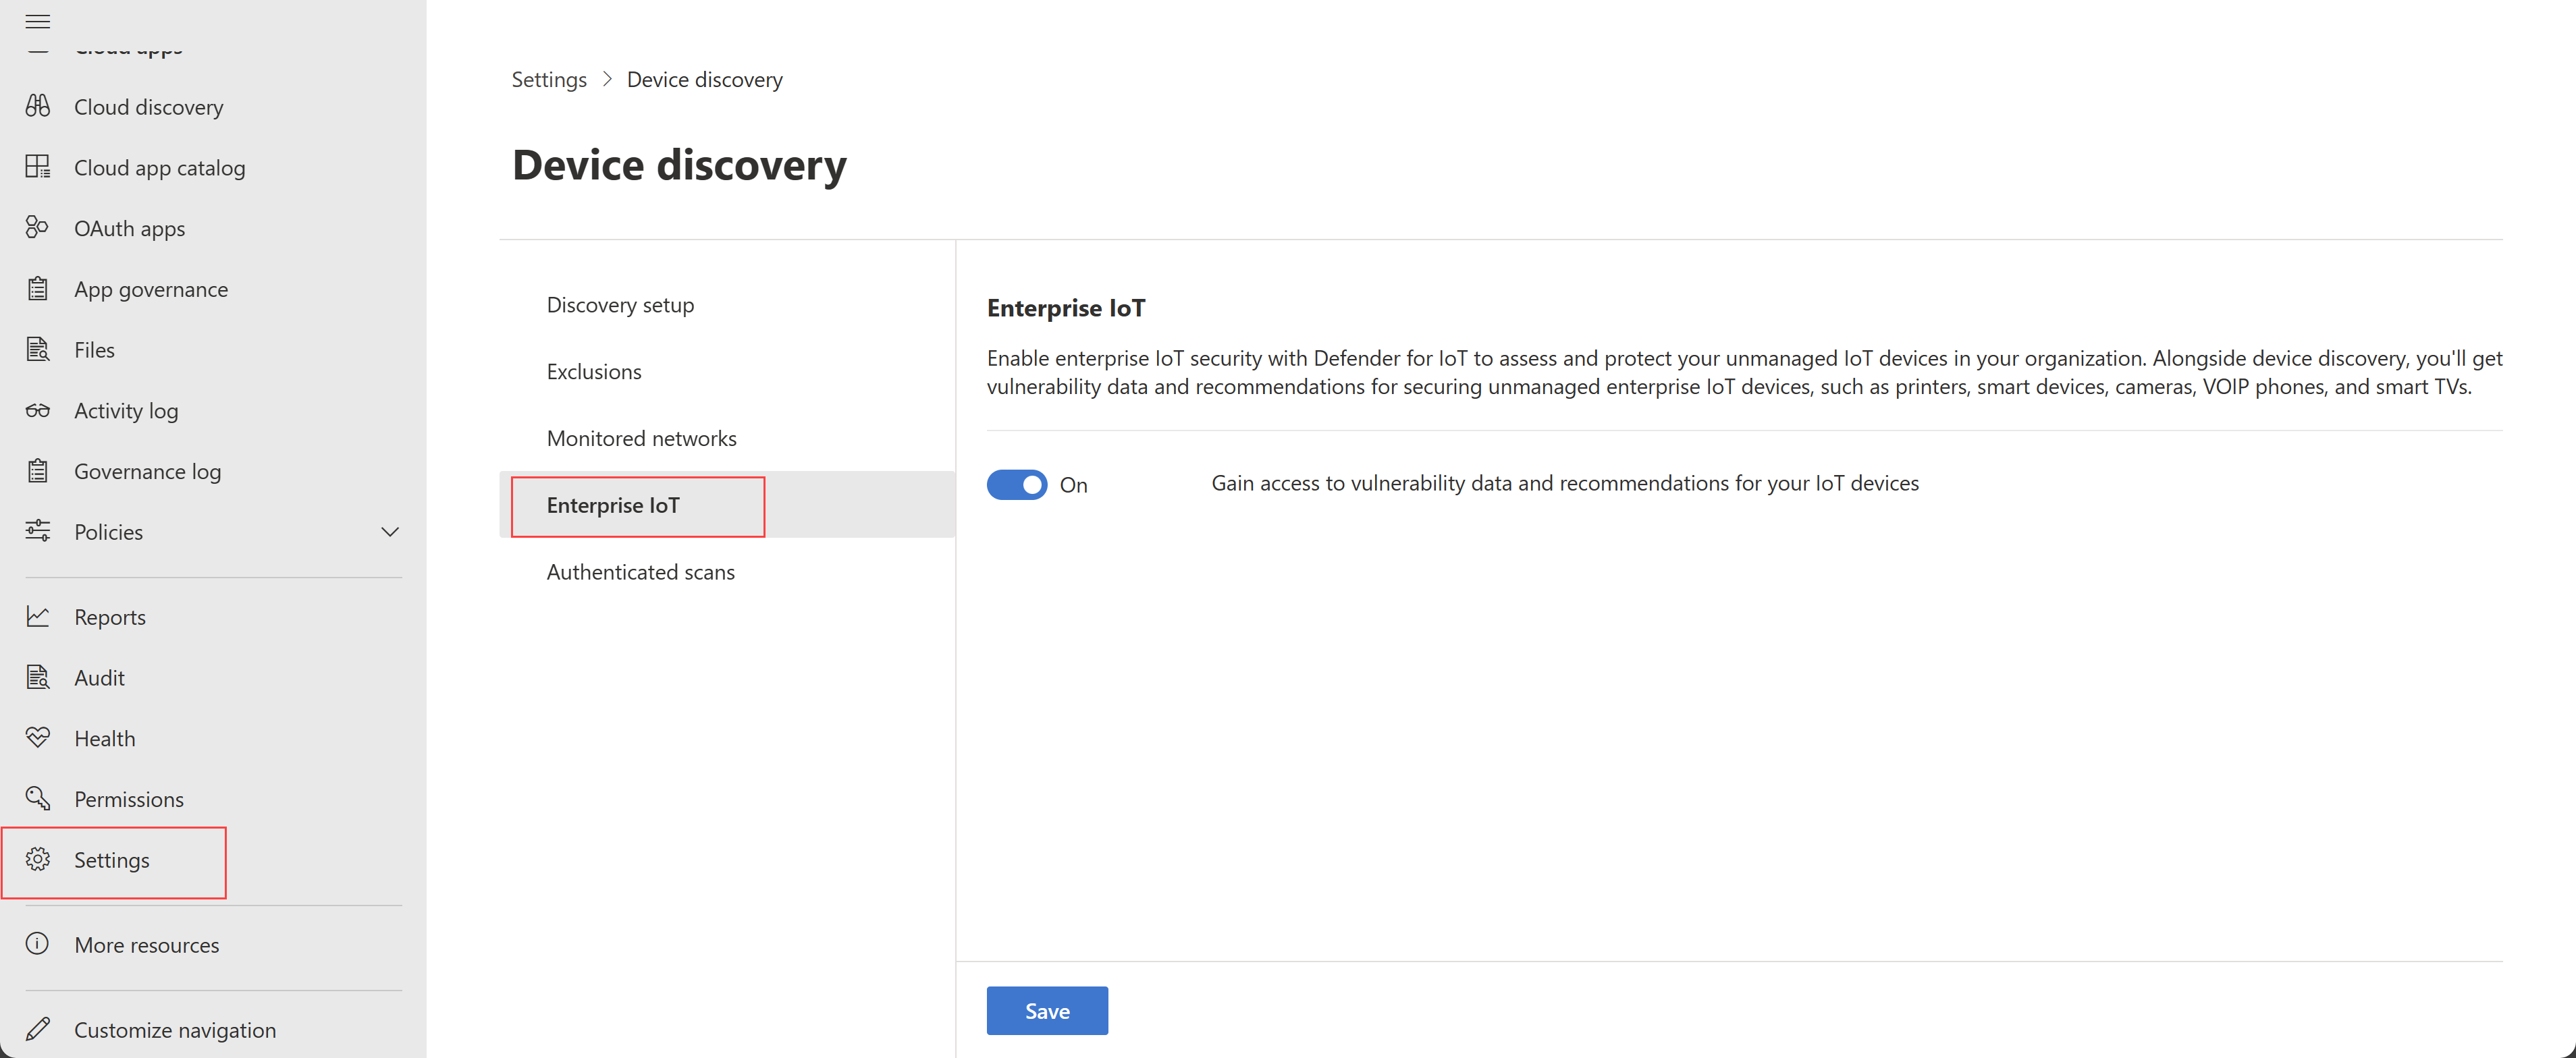Click the Policies icon

point(39,530)
